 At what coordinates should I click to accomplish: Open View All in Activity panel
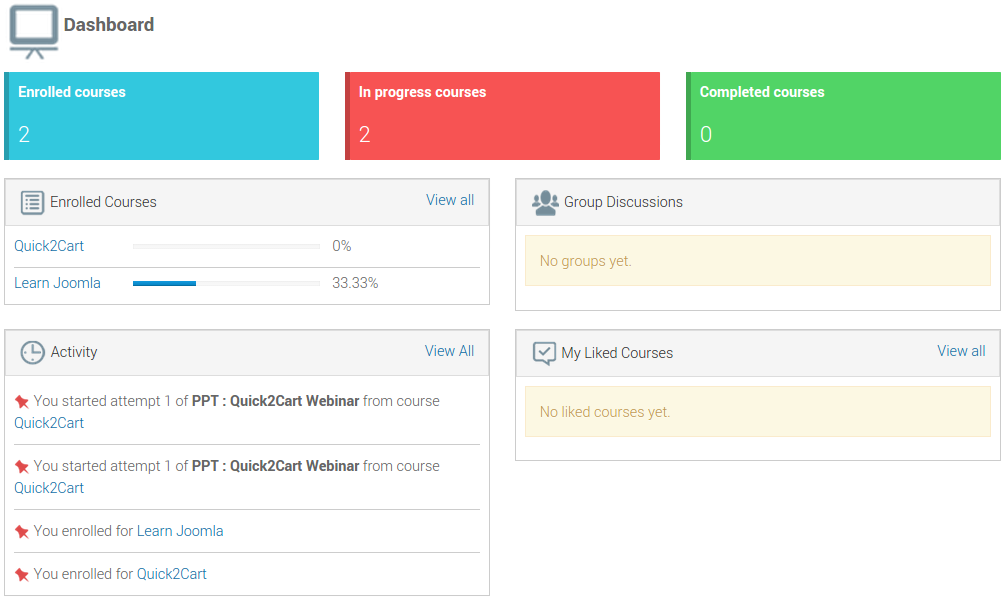[449, 351]
